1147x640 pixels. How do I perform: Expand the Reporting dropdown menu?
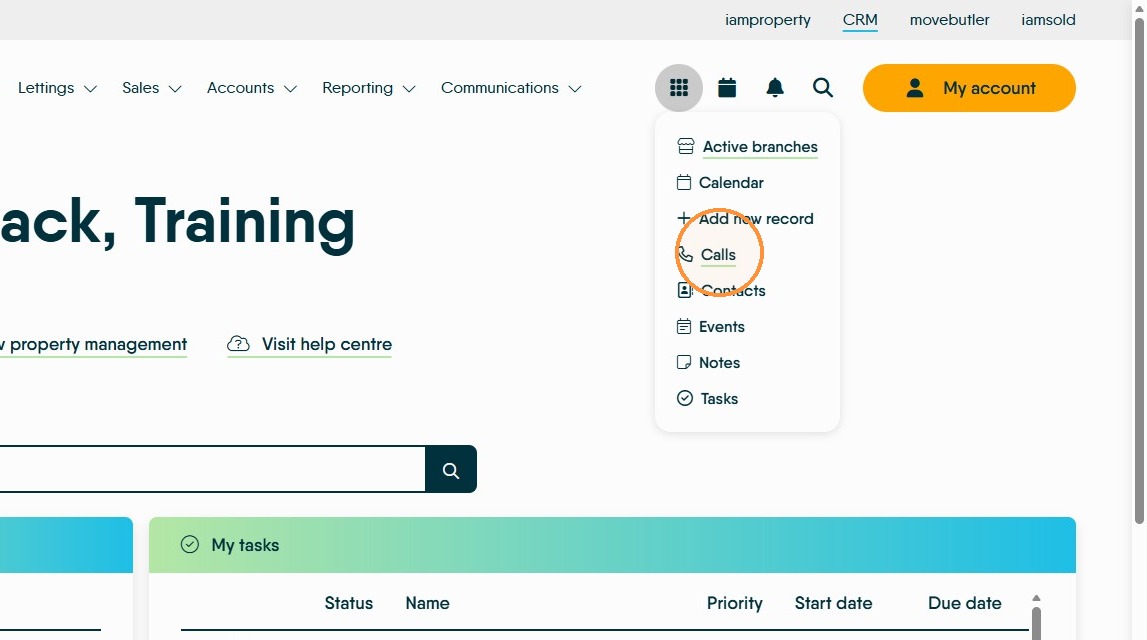click(x=369, y=88)
